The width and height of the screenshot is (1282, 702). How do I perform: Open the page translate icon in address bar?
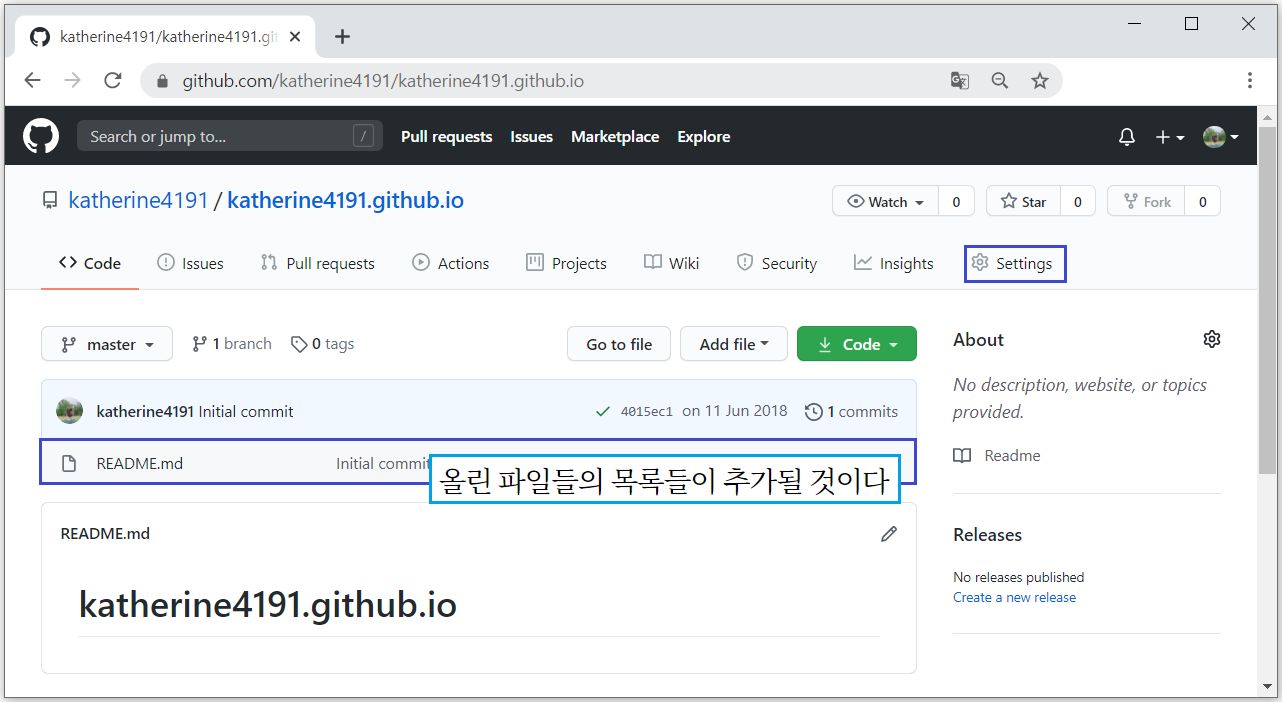click(960, 81)
